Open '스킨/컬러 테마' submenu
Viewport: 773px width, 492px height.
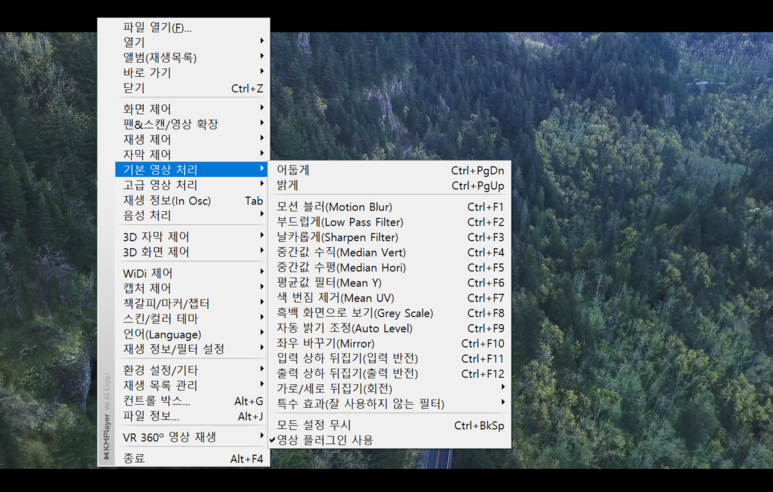191,319
